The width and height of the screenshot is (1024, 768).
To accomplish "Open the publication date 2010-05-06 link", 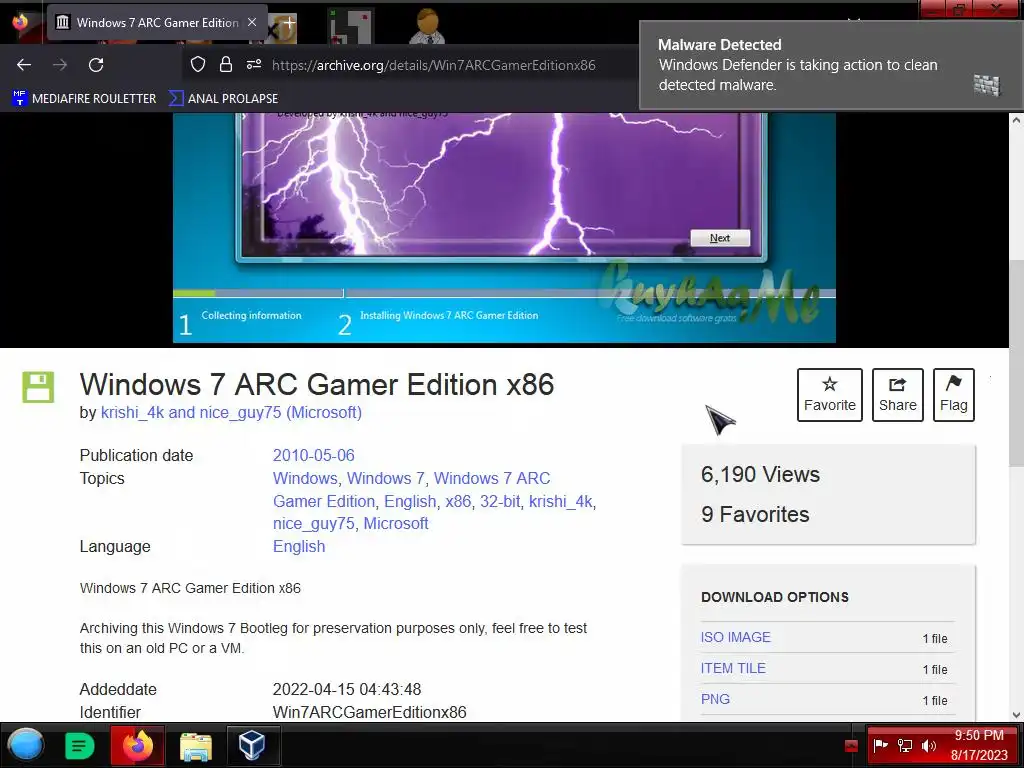I will click(x=313, y=455).
